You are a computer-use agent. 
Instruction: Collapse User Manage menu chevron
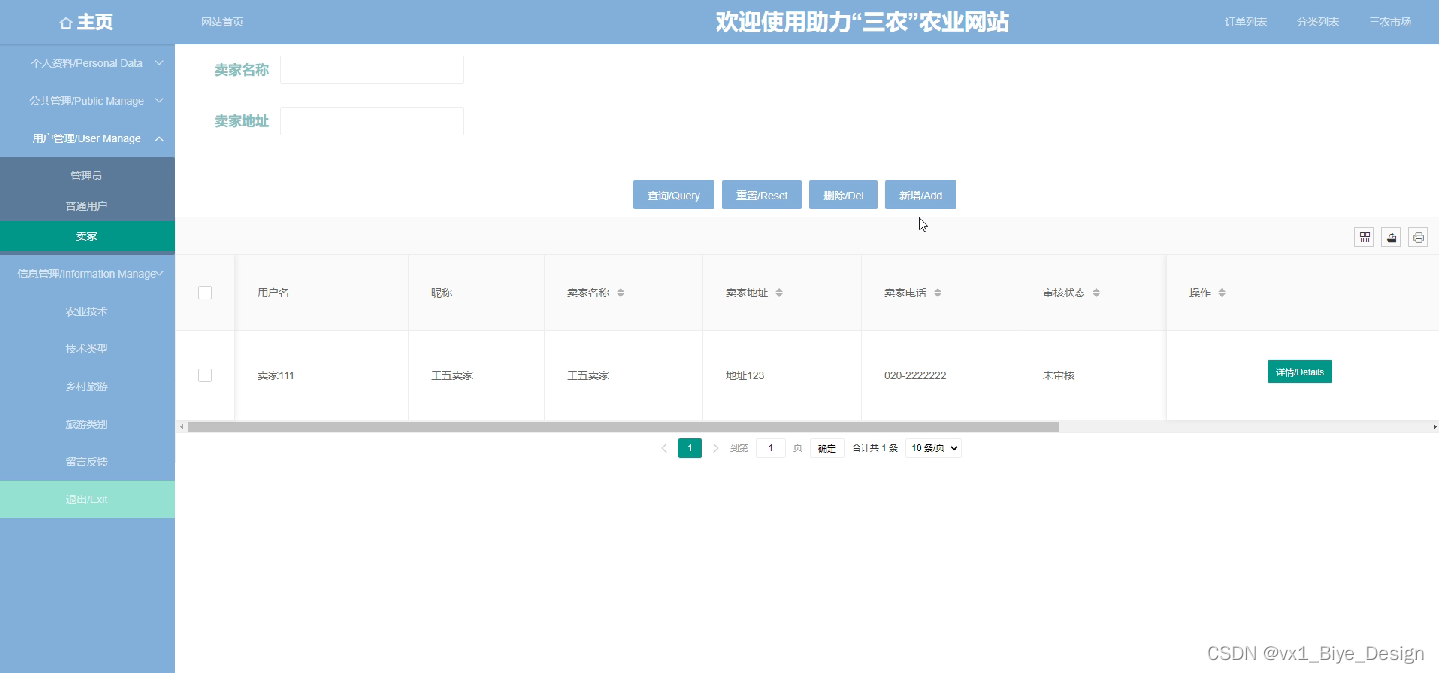[x=159, y=138]
